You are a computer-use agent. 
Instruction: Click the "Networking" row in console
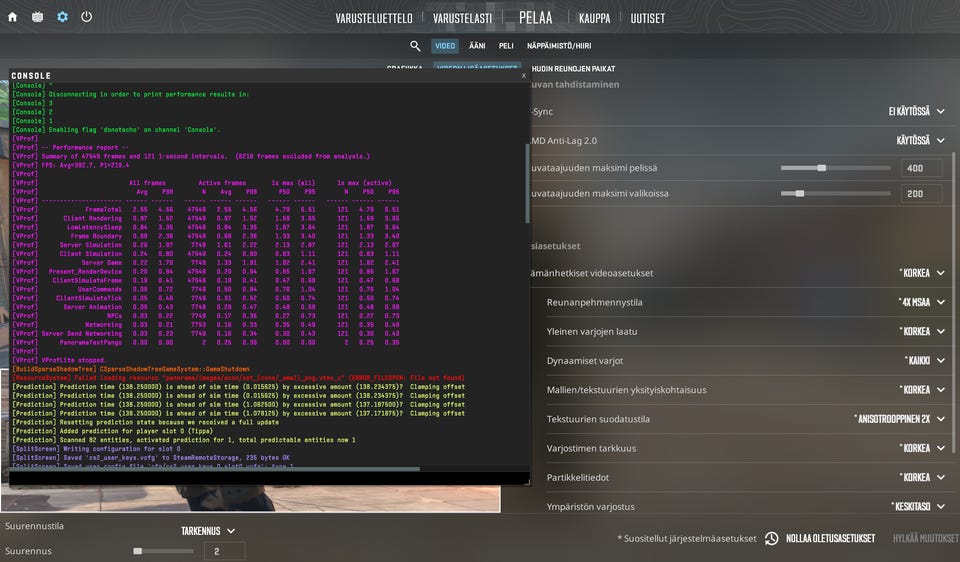pyautogui.click(x=206, y=324)
